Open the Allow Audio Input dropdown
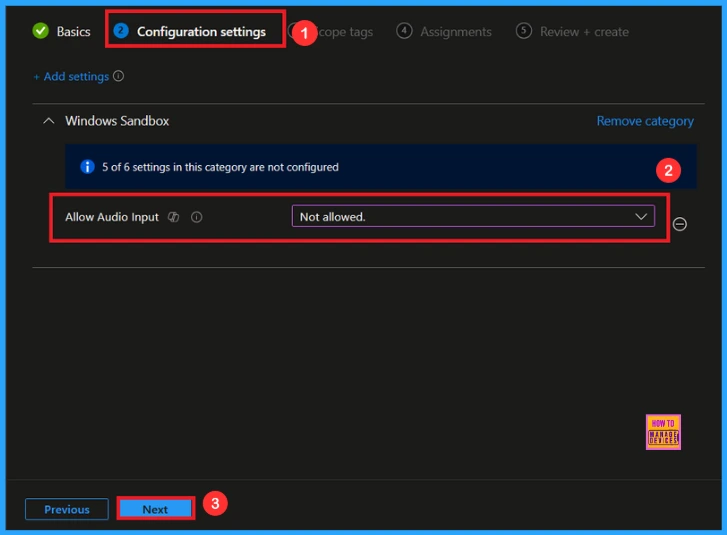Viewport: 727px width, 535px height. [472, 216]
